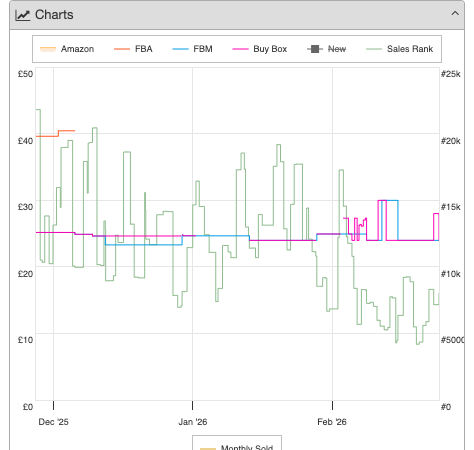This screenshot has height=450, width=474.
Task: Click the Buy Box pink line swatch
Action: click(240, 49)
